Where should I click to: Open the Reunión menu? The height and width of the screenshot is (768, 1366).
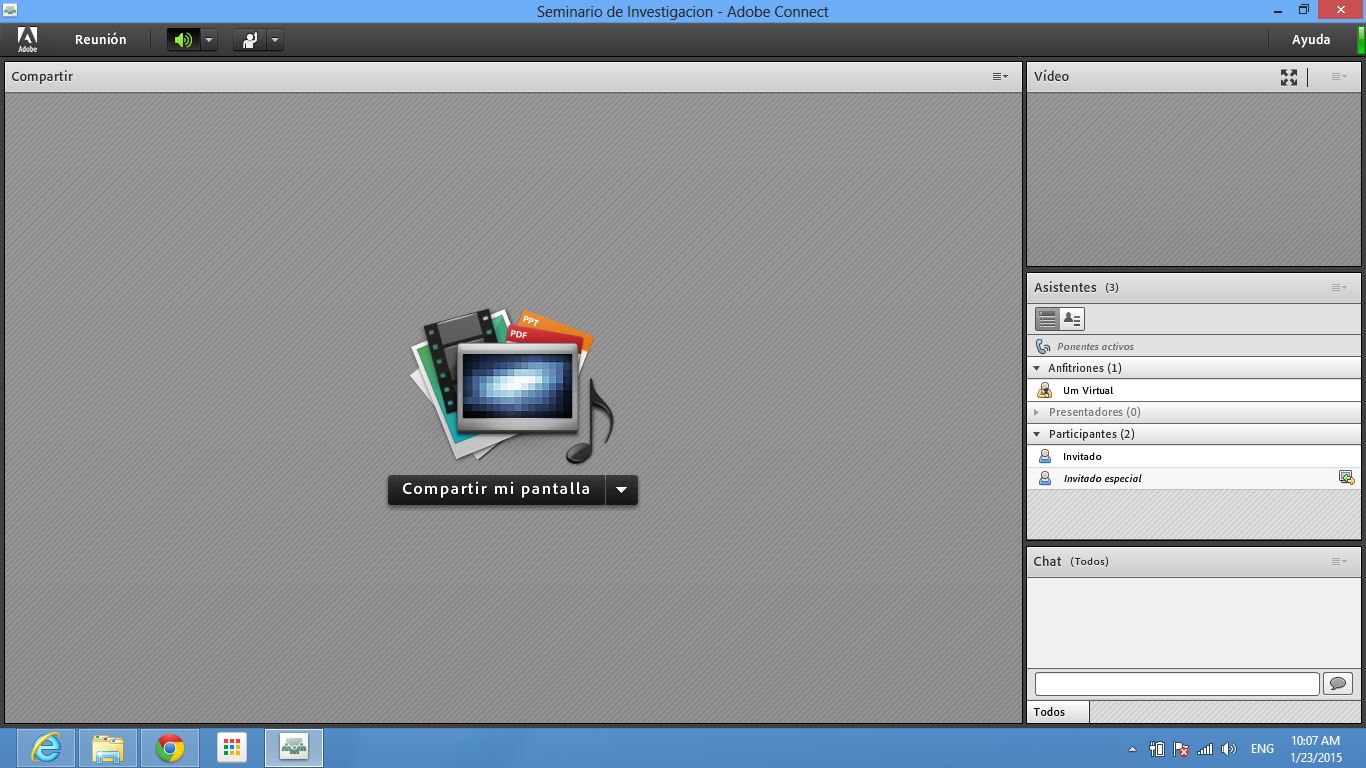[x=101, y=40]
